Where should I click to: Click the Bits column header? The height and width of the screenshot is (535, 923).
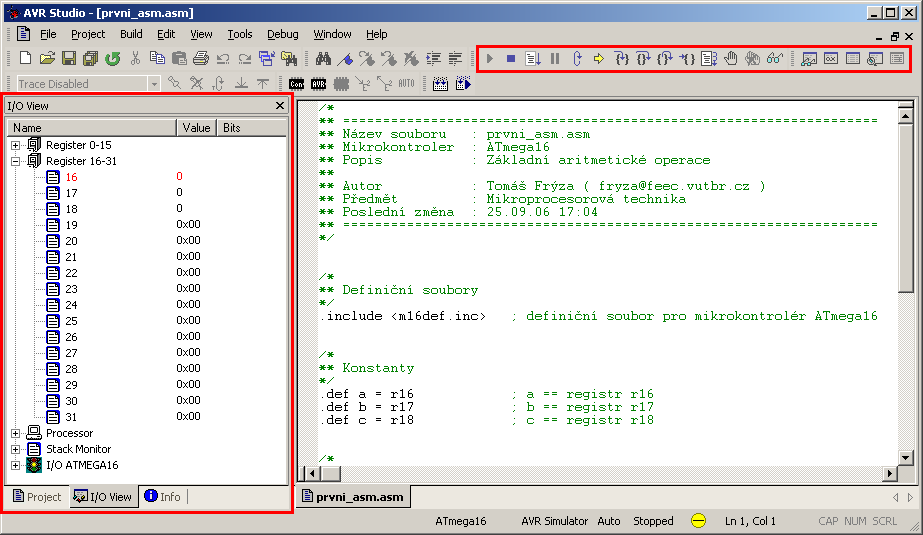[252, 128]
